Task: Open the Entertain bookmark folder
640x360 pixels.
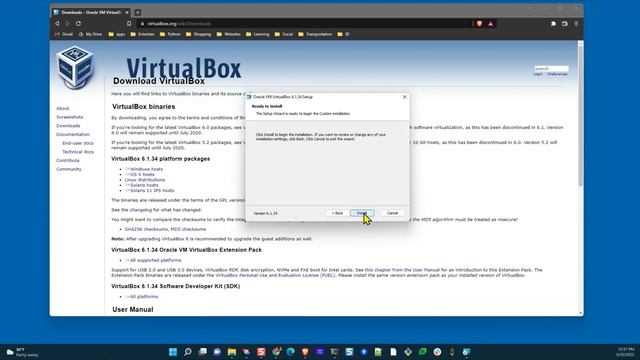Action: click(142, 34)
